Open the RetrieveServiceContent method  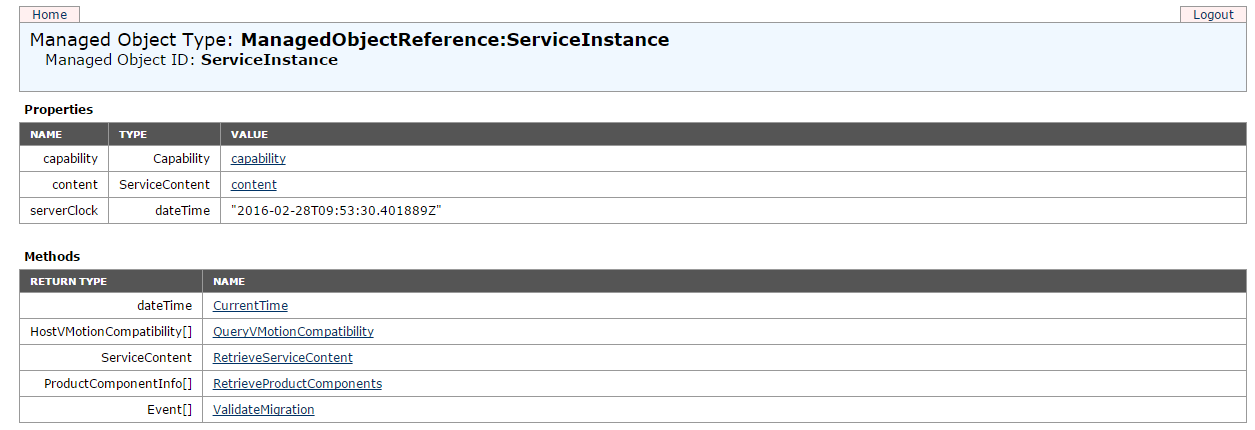[x=283, y=358]
